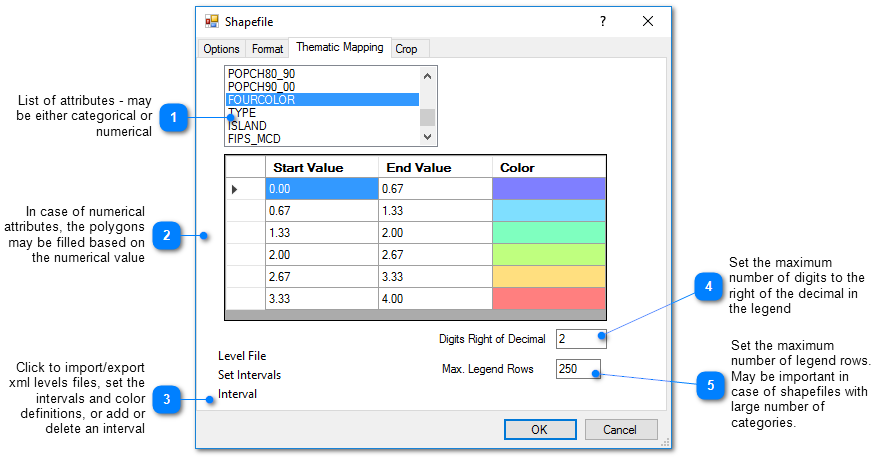The height and width of the screenshot is (459, 877).
Task: Click callout marker number 1
Action: [x=174, y=118]
